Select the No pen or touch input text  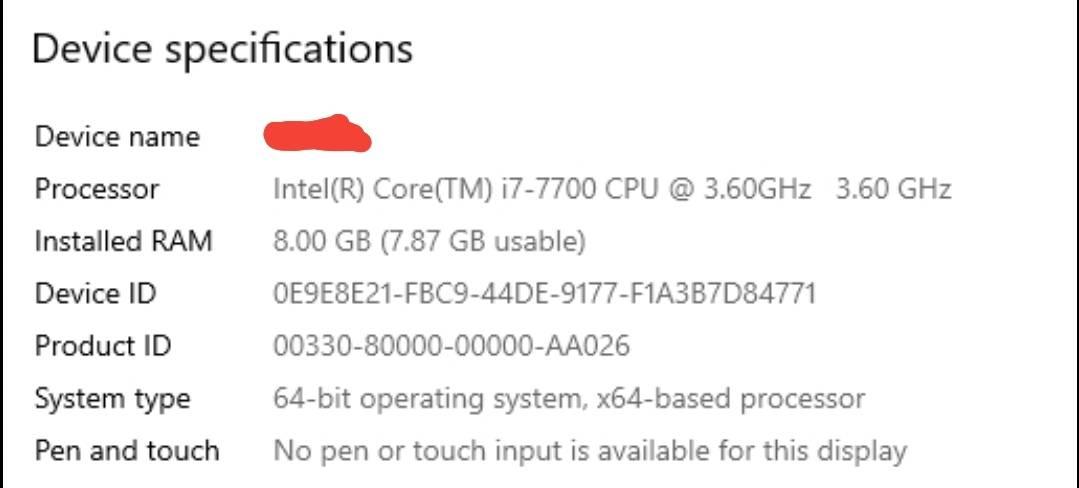[590, 452]
